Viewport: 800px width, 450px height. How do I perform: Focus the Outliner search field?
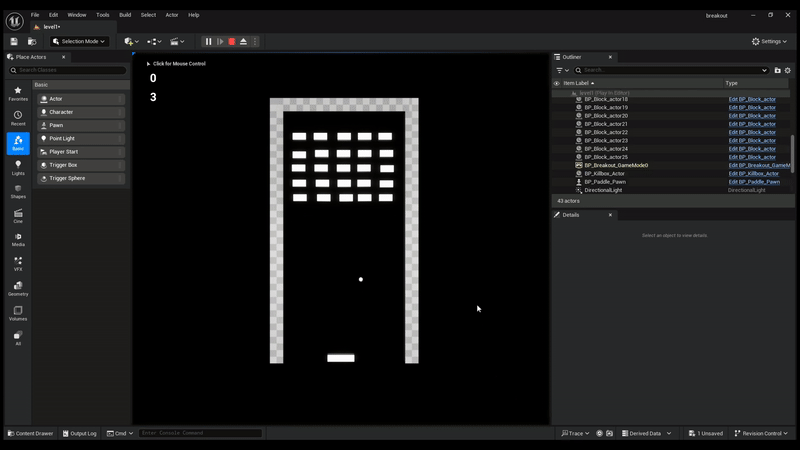(x=666, y=70)
